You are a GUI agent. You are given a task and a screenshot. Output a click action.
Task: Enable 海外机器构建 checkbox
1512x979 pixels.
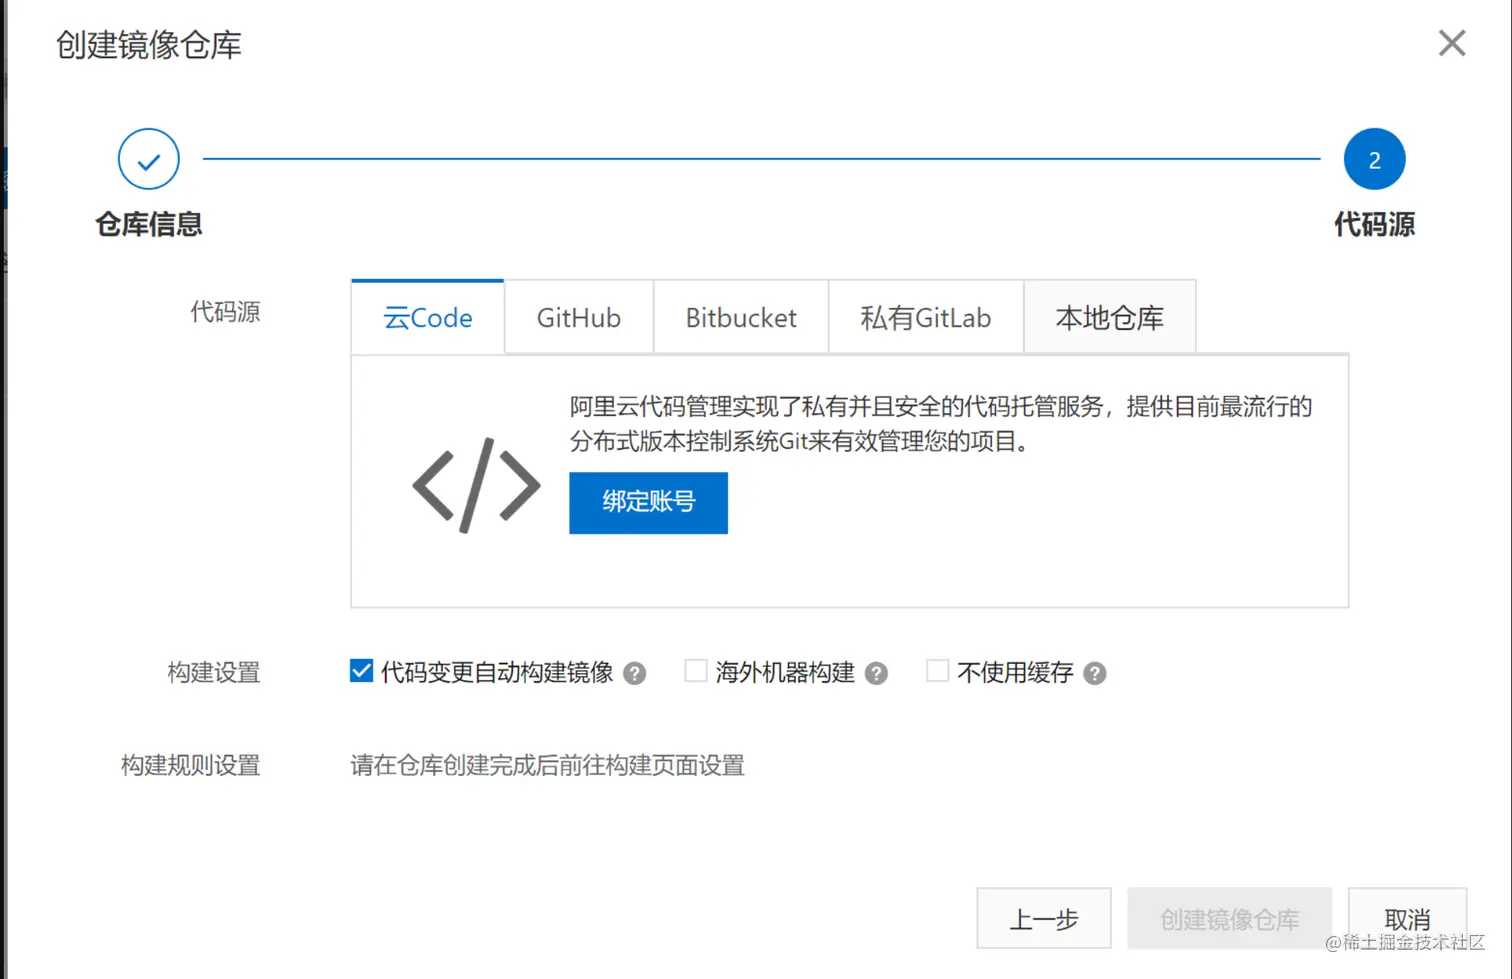(696, 670)
